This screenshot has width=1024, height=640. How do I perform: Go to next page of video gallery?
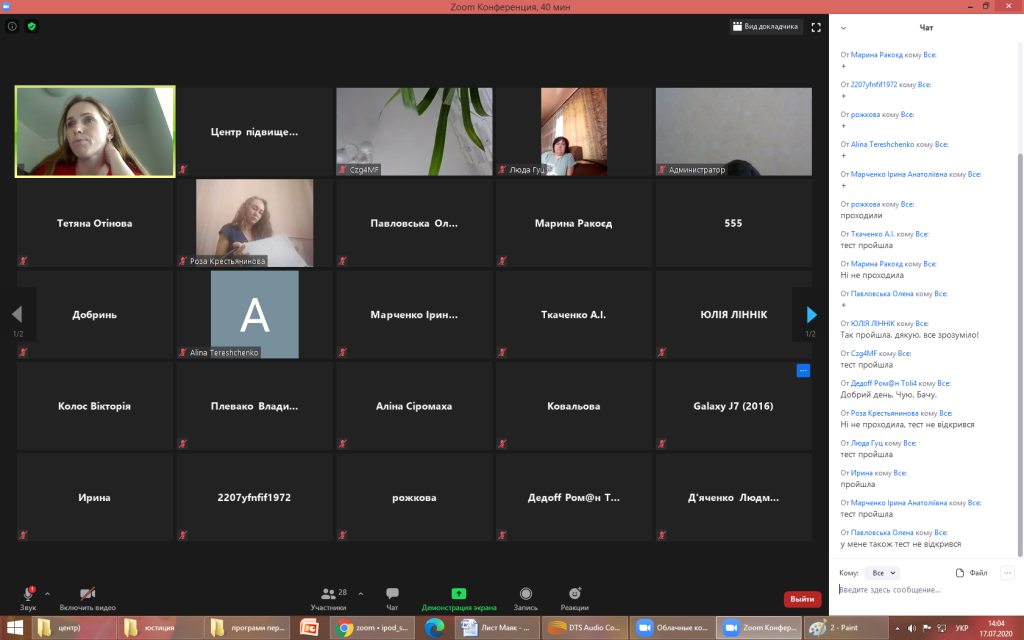[x=811, y=315]
